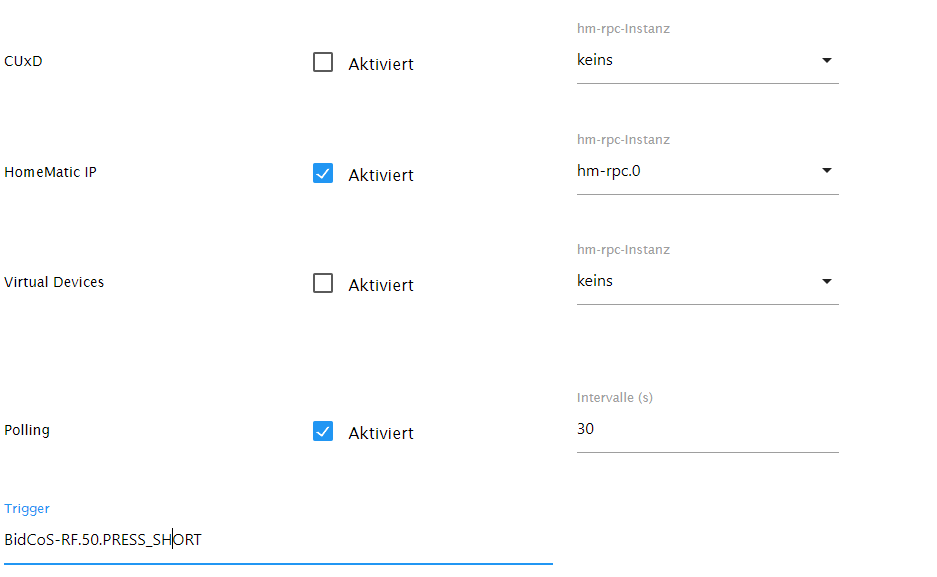Click the Intervalle (s) input field
Screen dimensions: 937x577
click(x=706, y=429)
